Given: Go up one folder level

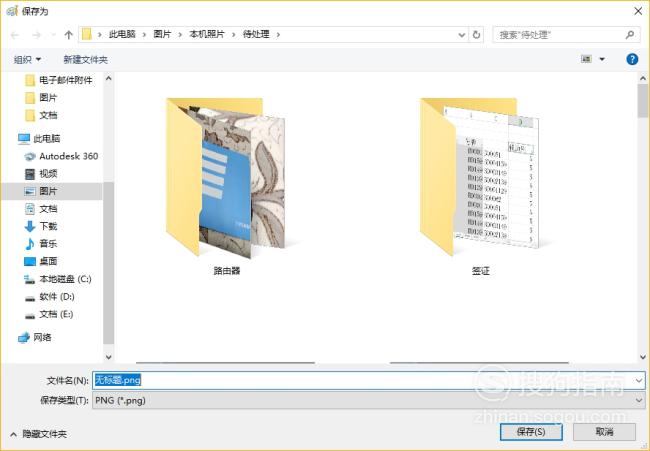Looking at the screenshot, I should (x=68, y=35).
